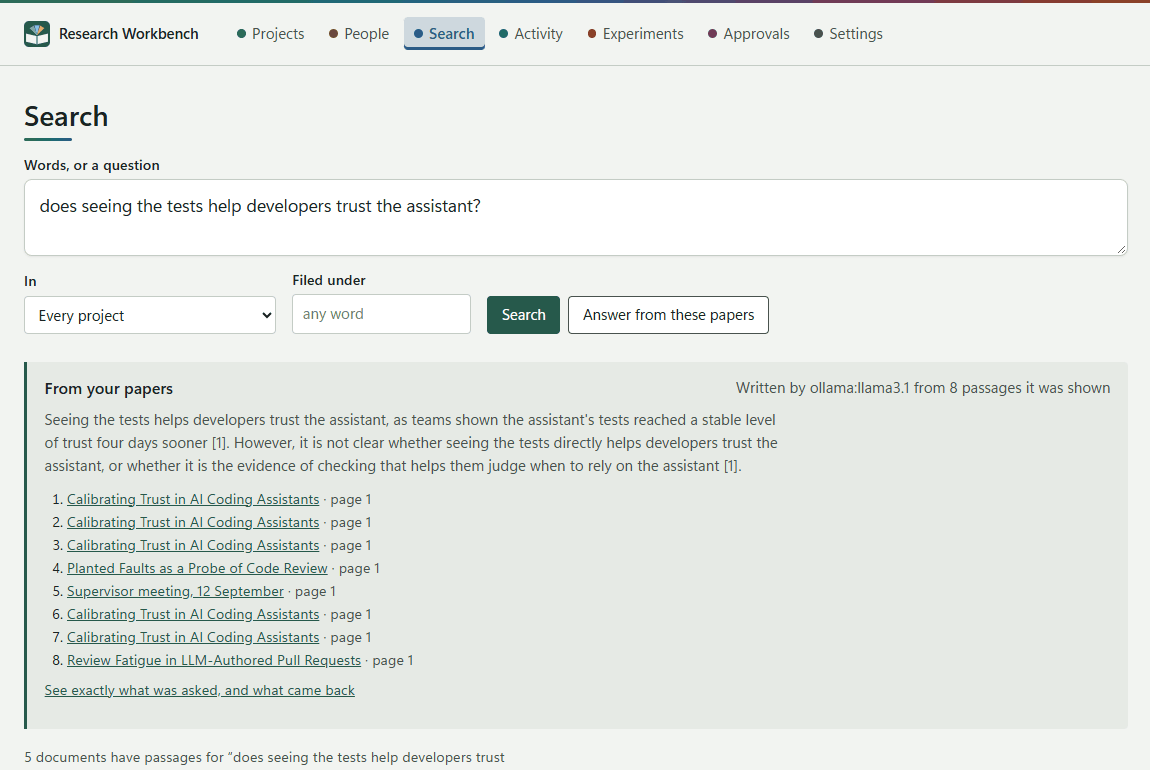
Task: Click the Research Workbench logo icon
Action: [37, 34]
